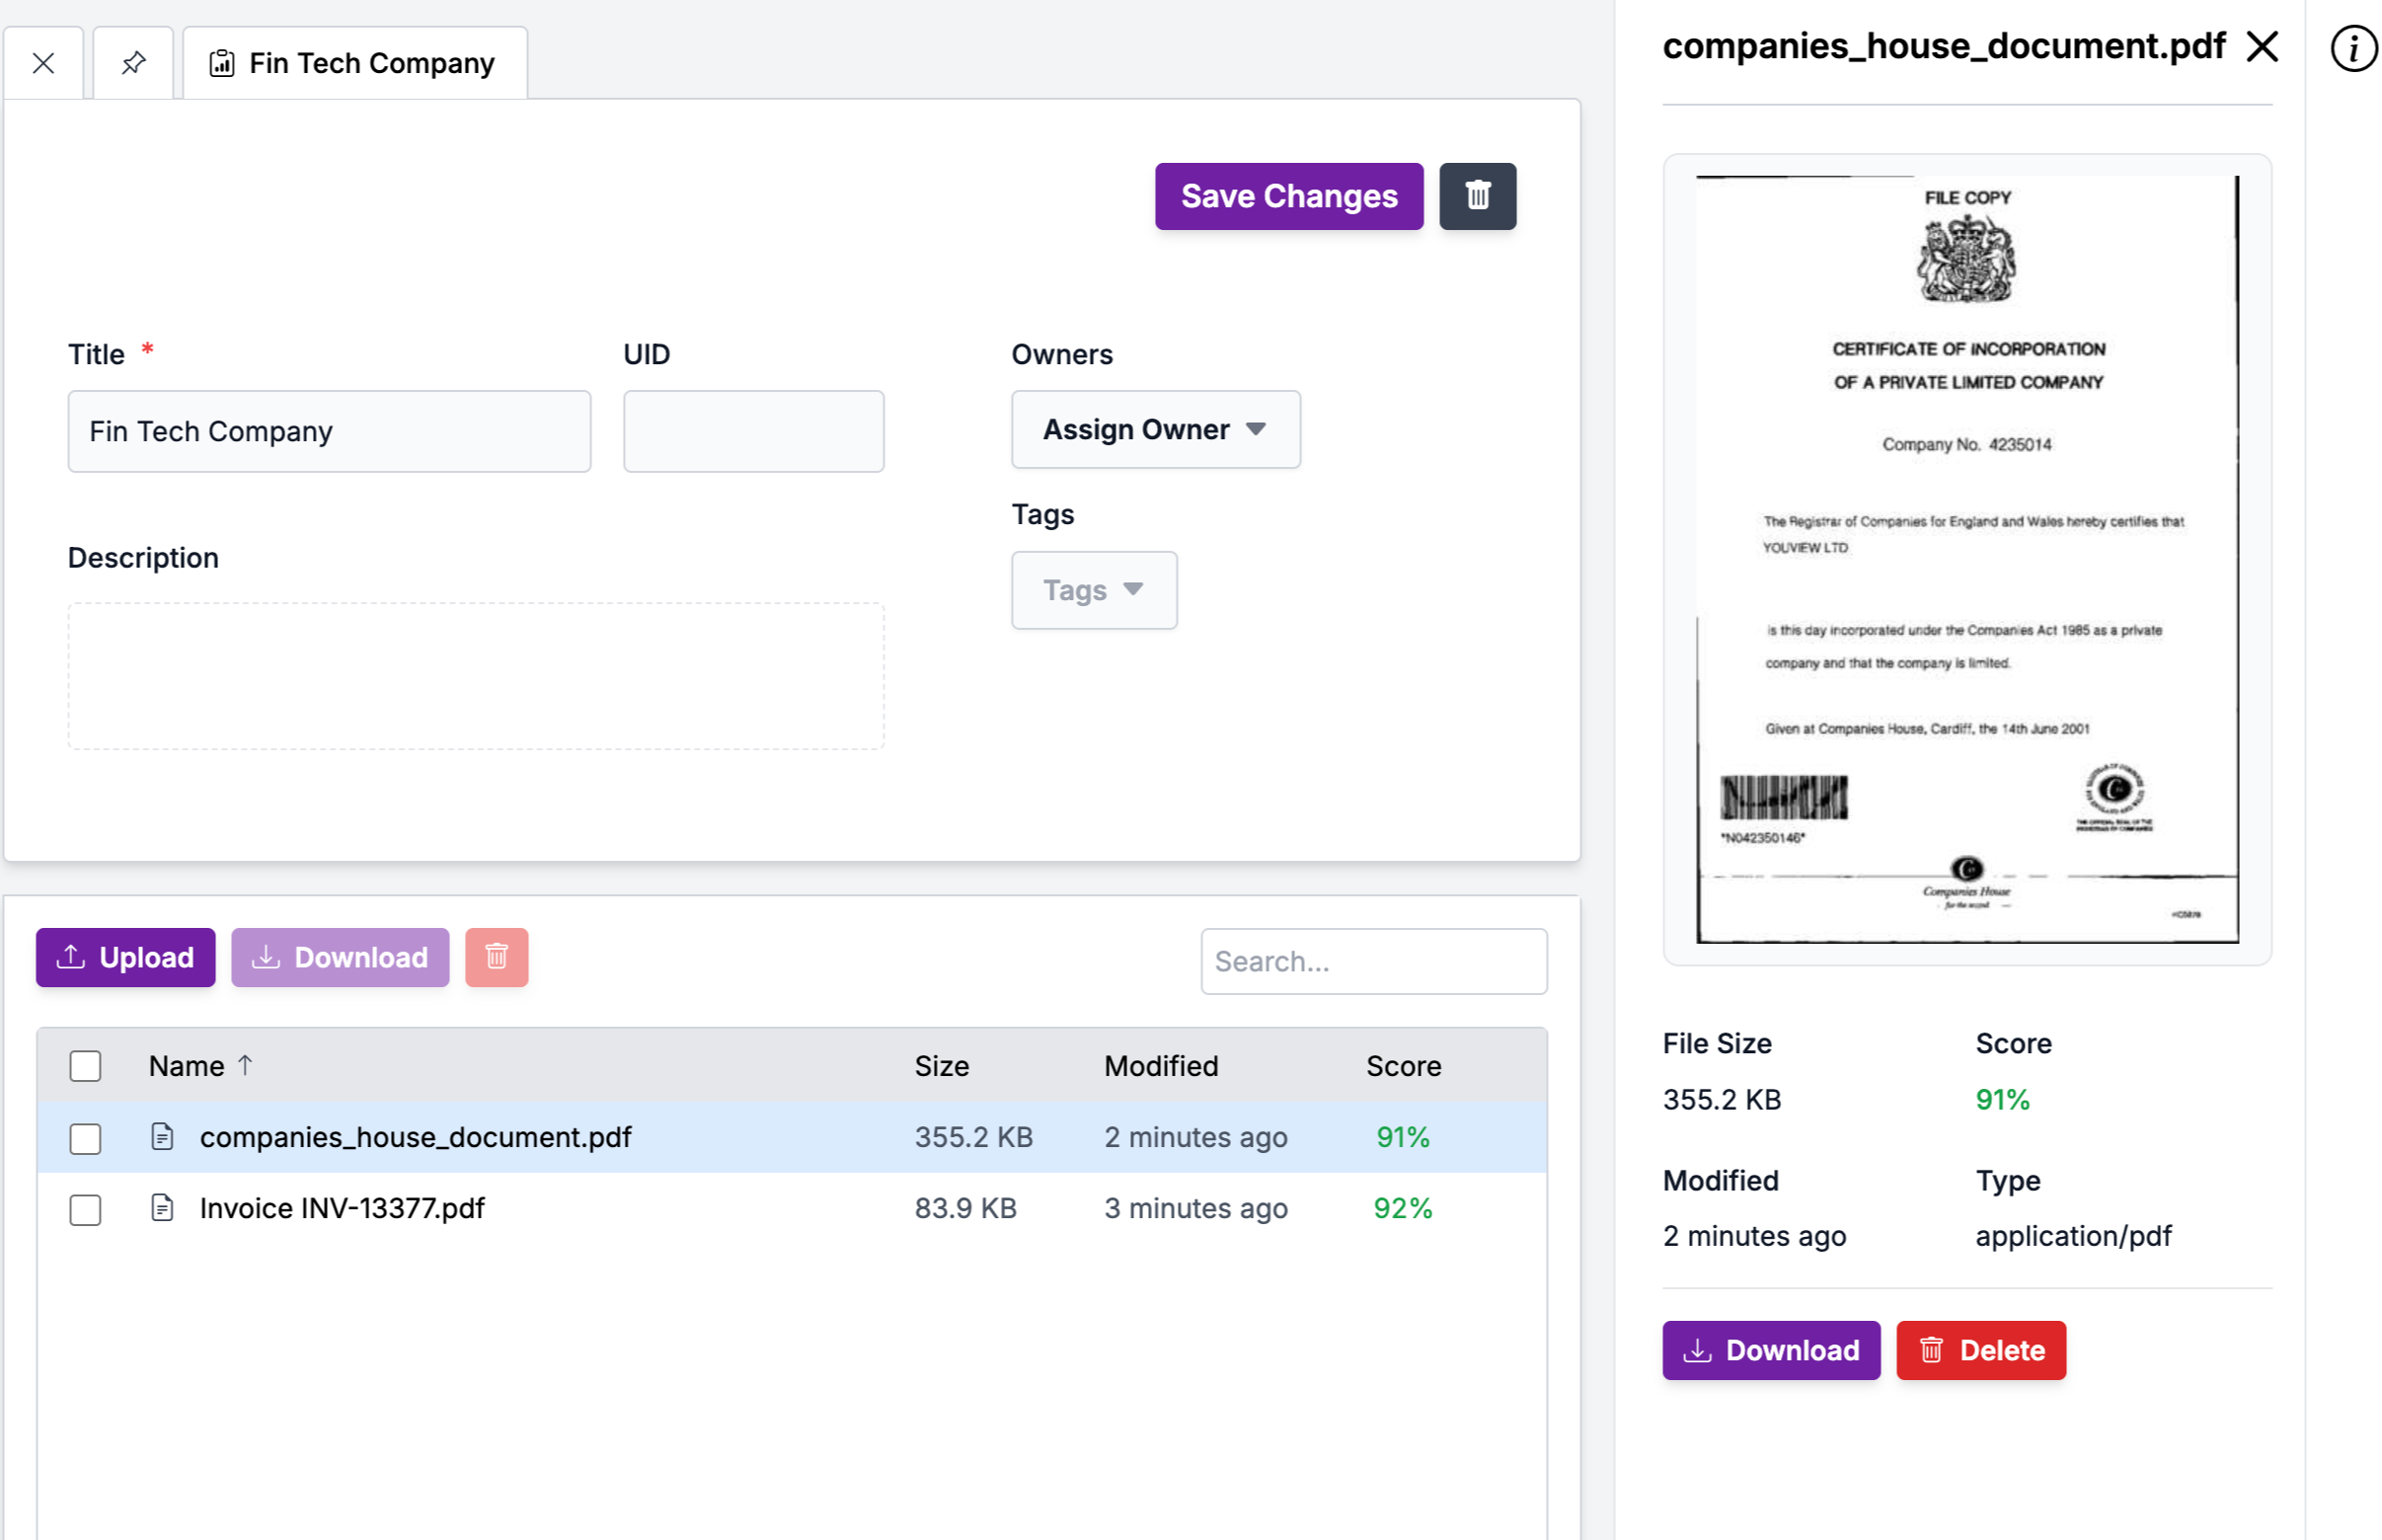Click the pin icon next to the tab
This screenshot has height=1540, width=2382.
pos(133,62)
